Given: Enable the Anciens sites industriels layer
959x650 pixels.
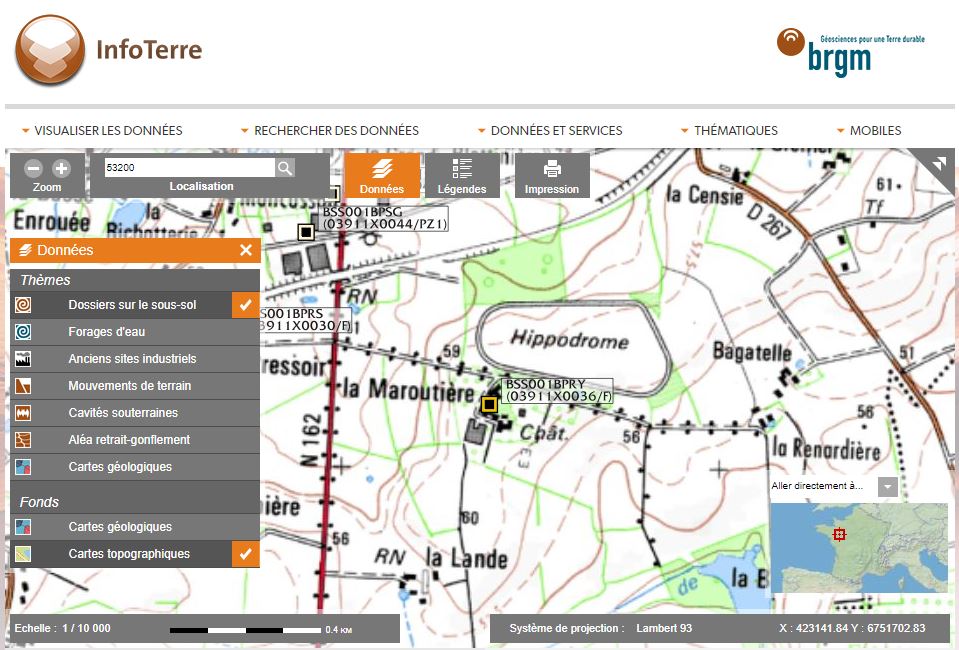Looking at the screenshot, I should (135, 358).
